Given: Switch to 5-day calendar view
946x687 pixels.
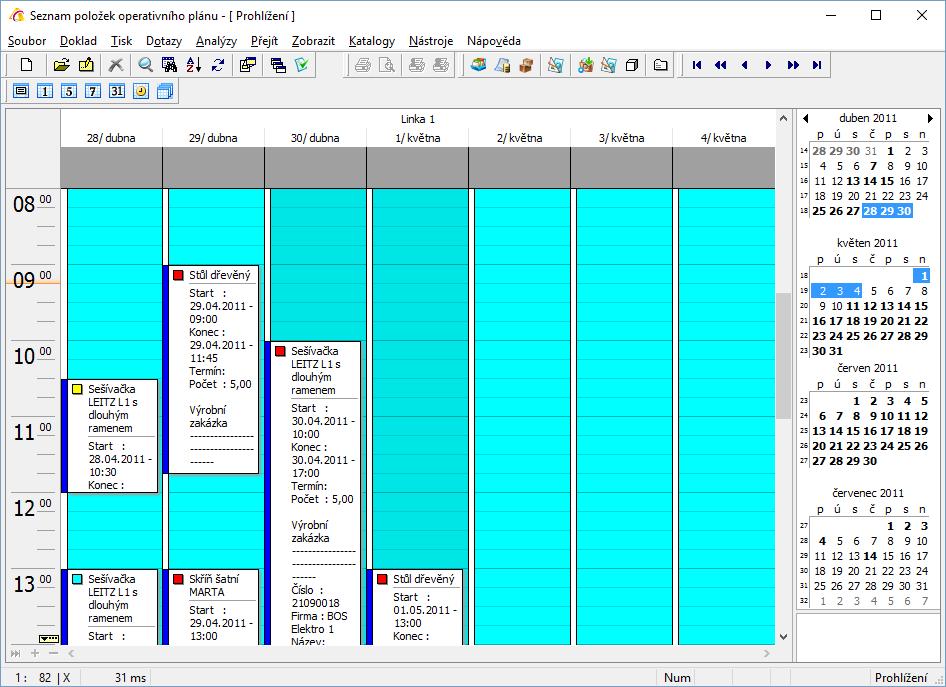Looking at the screenshot, I should pos(69,91).
